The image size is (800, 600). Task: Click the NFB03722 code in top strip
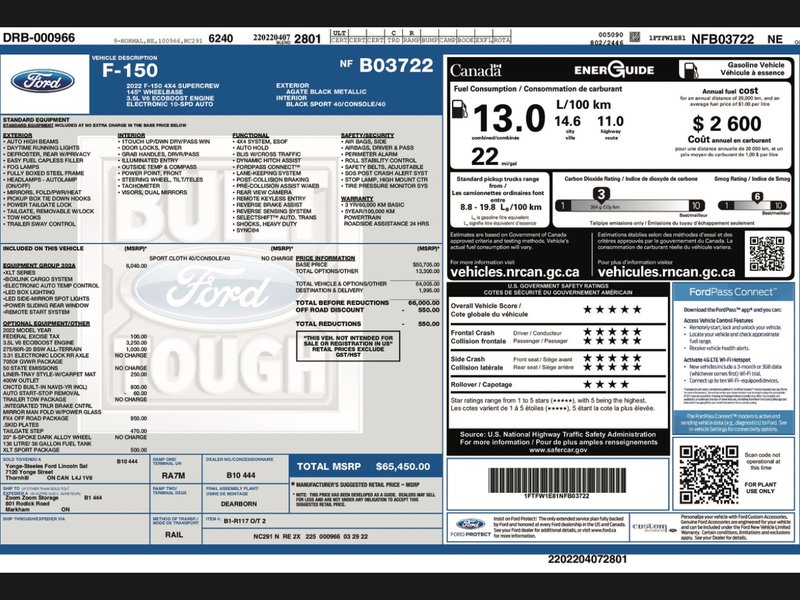(722, 39)
